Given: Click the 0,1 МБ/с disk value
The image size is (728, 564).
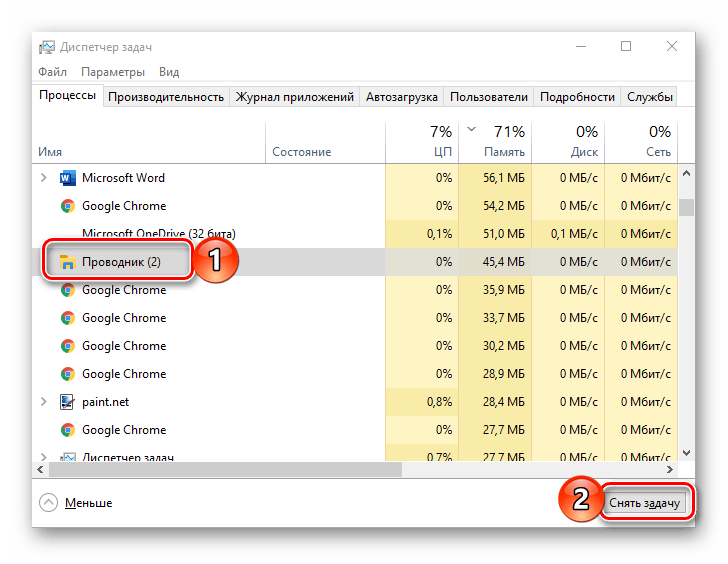Looking at the screenshot, I should click(574, 233).
